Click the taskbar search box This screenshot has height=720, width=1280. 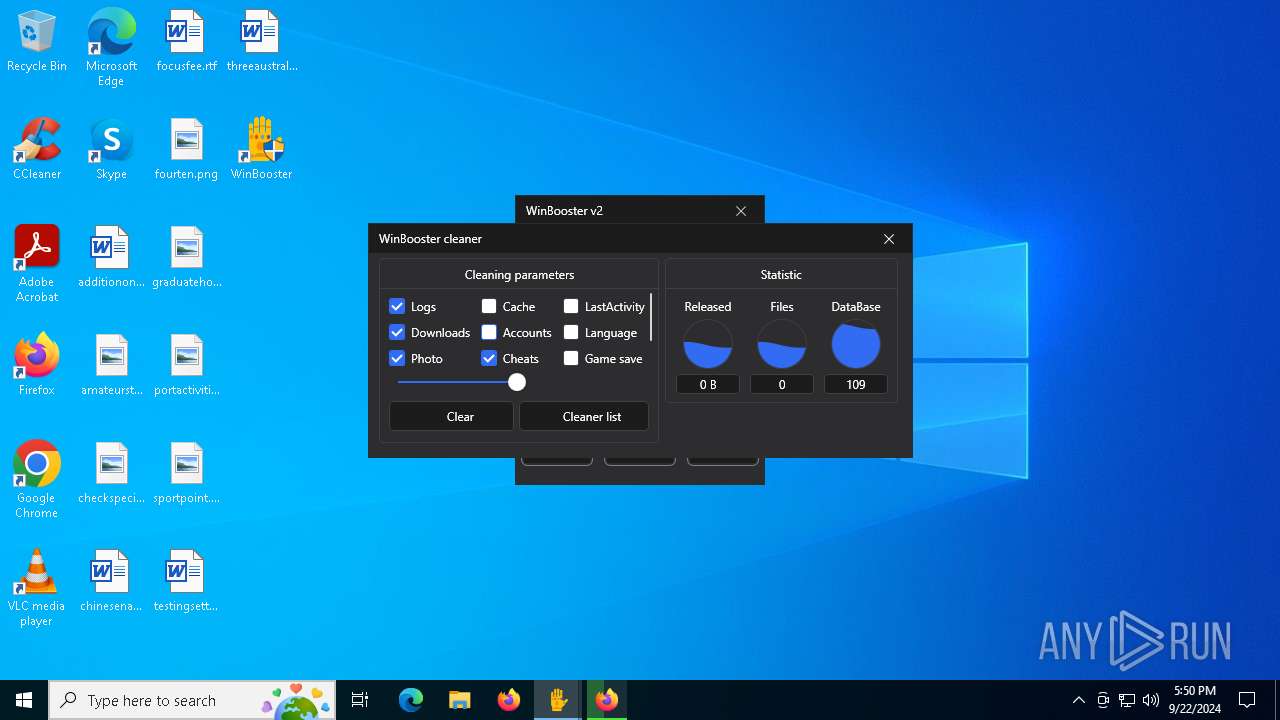click(194, 700)
